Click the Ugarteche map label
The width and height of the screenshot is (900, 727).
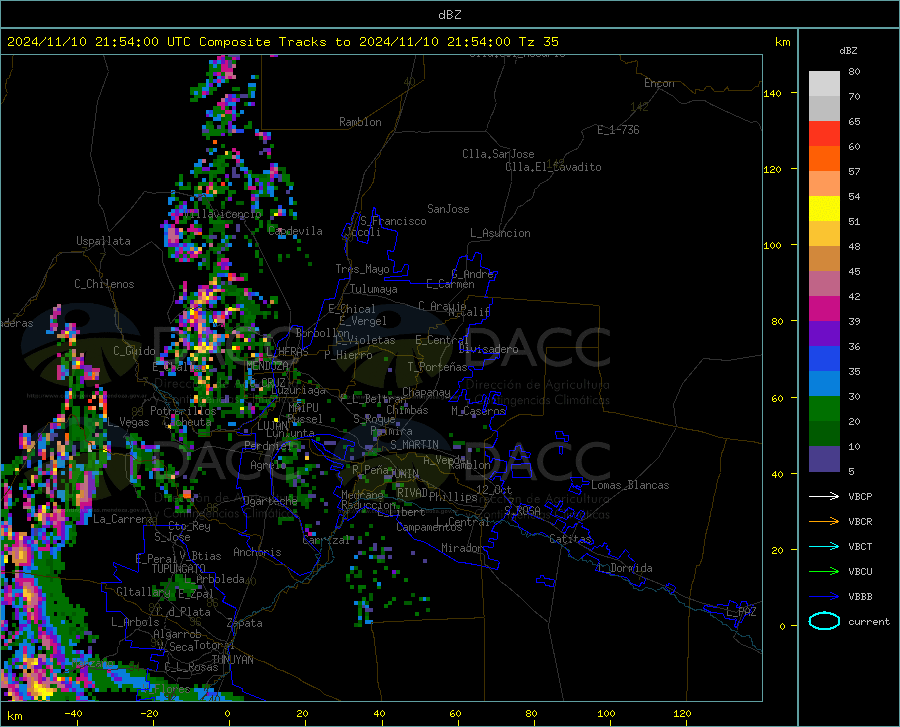click(x=270, y=501)
